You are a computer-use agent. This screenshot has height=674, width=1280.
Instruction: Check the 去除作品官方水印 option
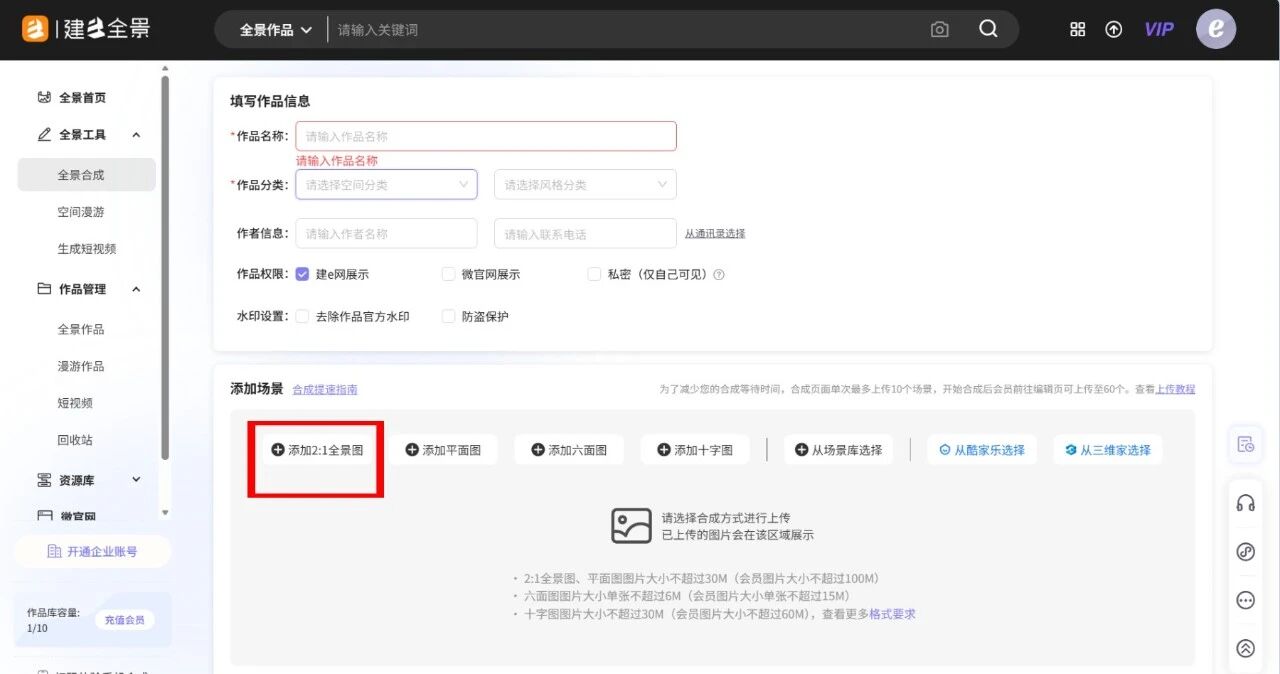coord(302,316)
